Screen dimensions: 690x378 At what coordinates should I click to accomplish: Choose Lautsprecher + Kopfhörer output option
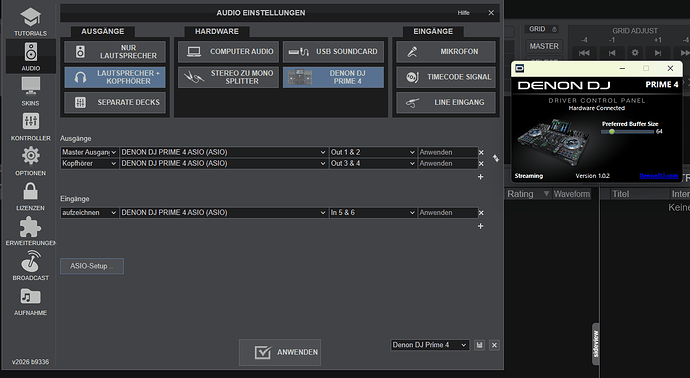click(x=115, y=77)
